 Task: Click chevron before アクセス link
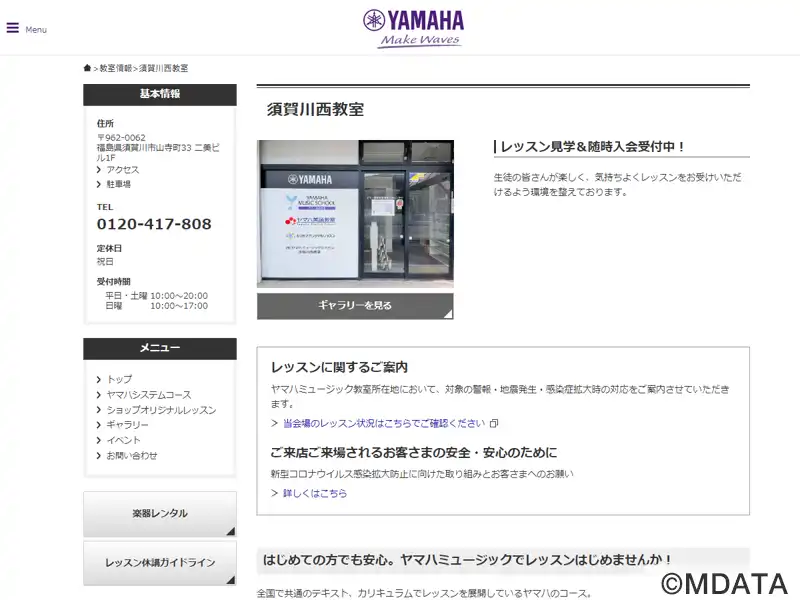(98, 170)
